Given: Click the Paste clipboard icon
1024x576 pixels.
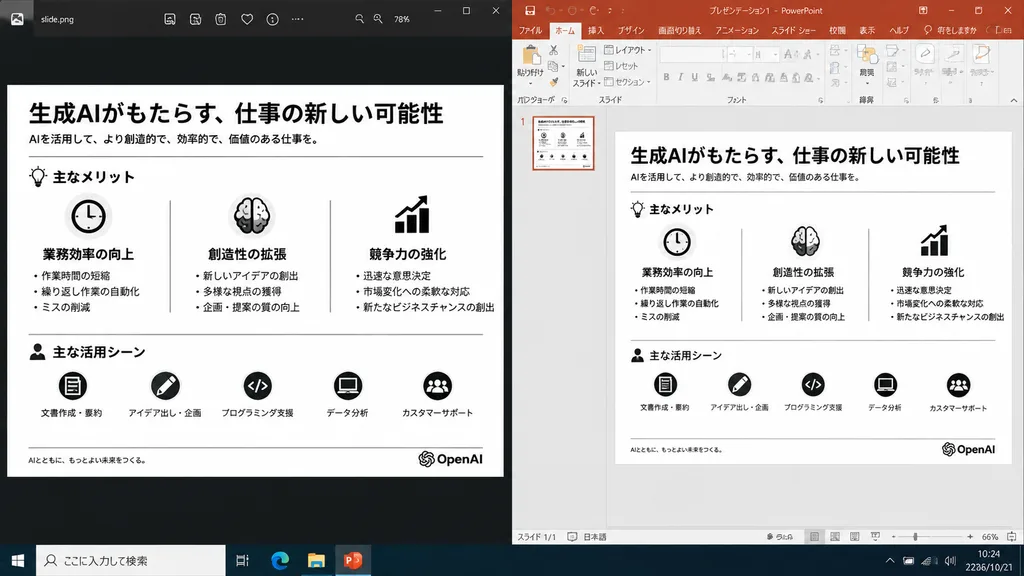Looking at the screenshot, I should click(530, 56).
